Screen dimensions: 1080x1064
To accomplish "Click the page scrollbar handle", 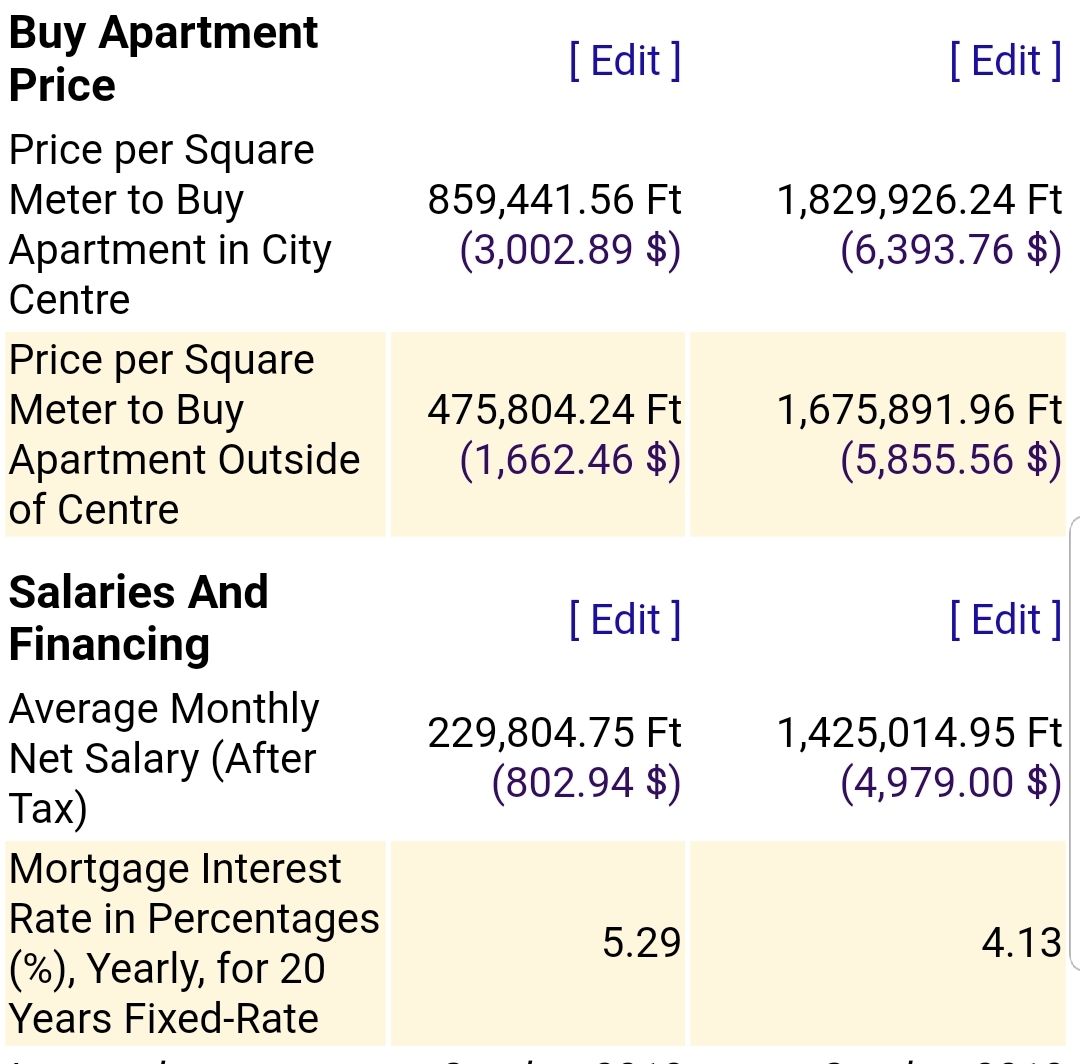I will click(x=1074, y=742).
